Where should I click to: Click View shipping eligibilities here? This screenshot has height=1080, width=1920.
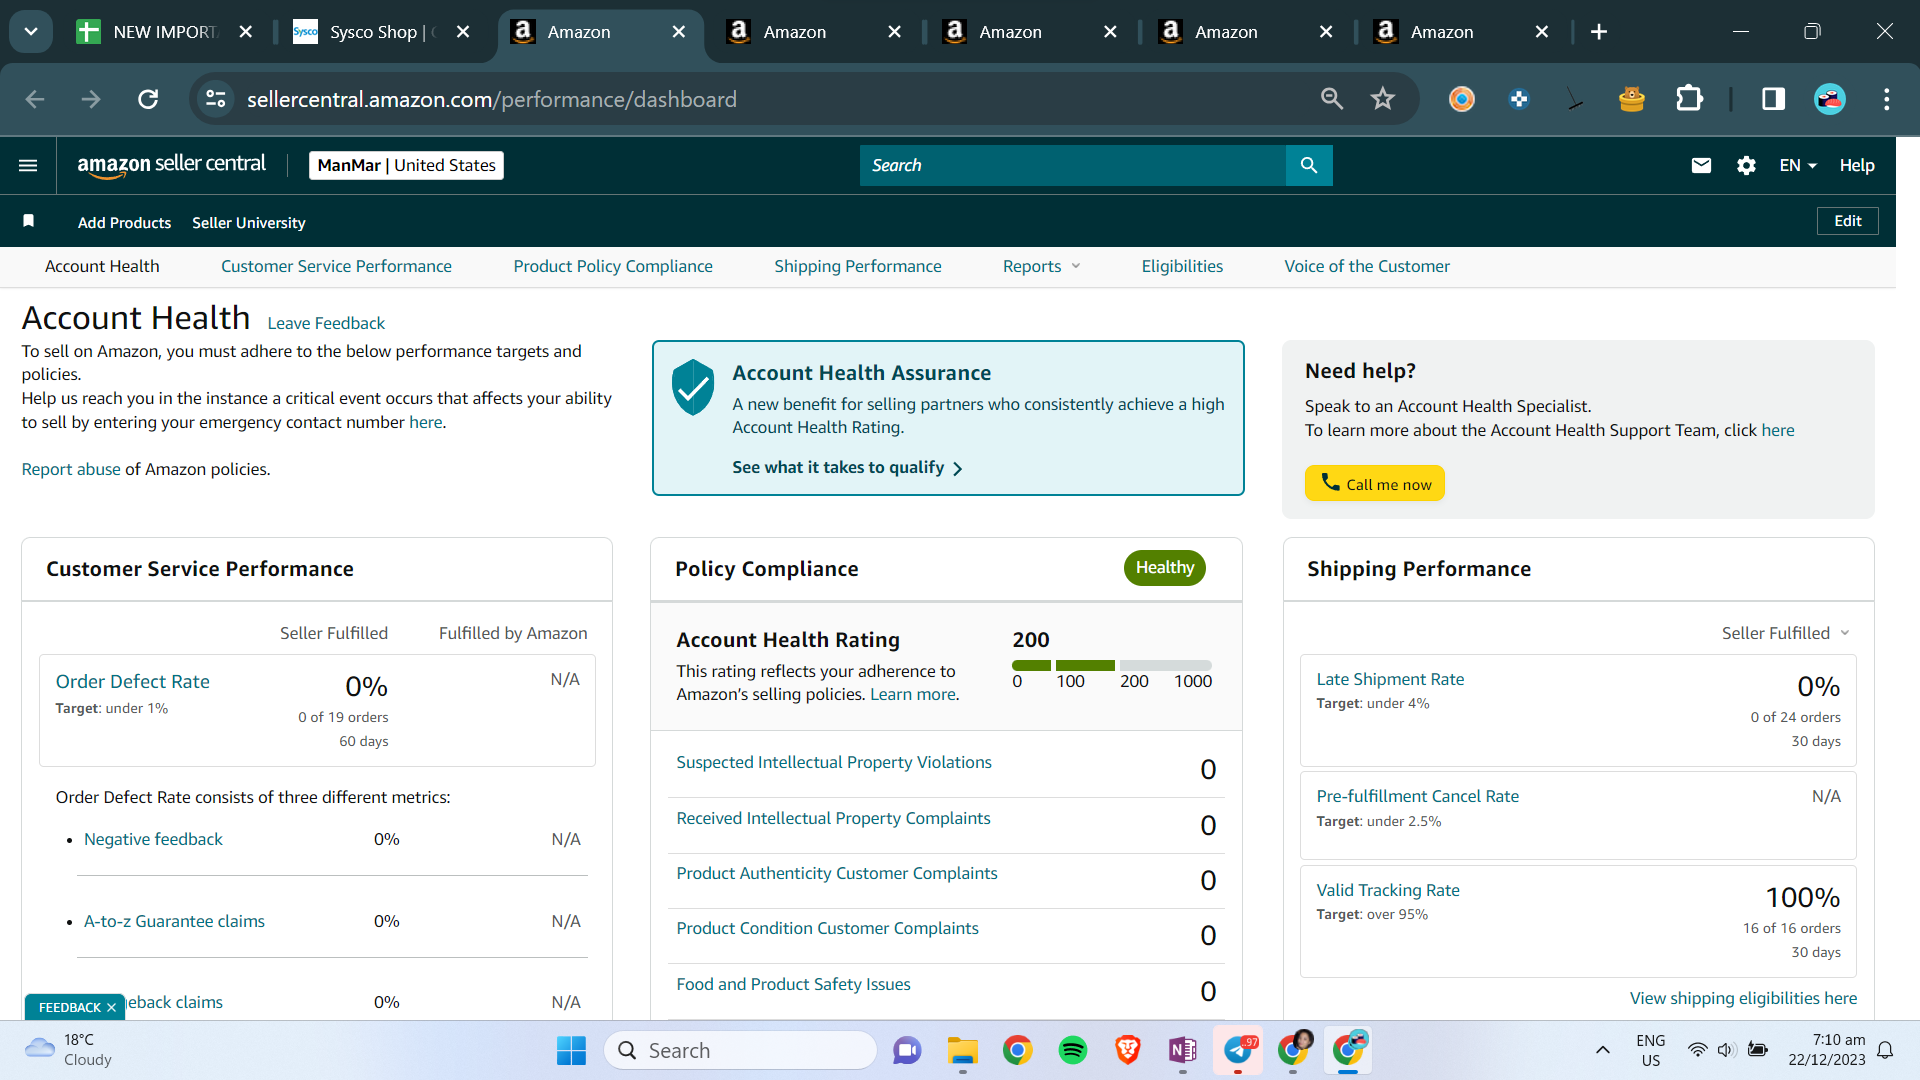point(1743,998)
